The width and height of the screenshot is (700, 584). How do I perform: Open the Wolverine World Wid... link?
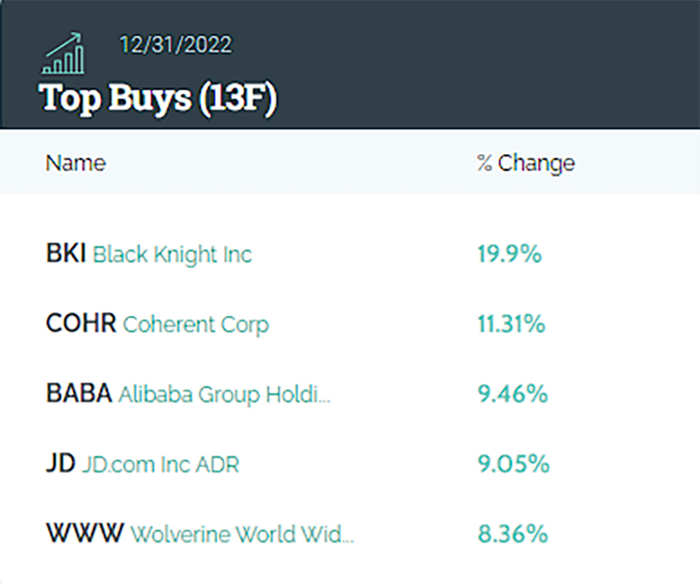coord(242,535)
